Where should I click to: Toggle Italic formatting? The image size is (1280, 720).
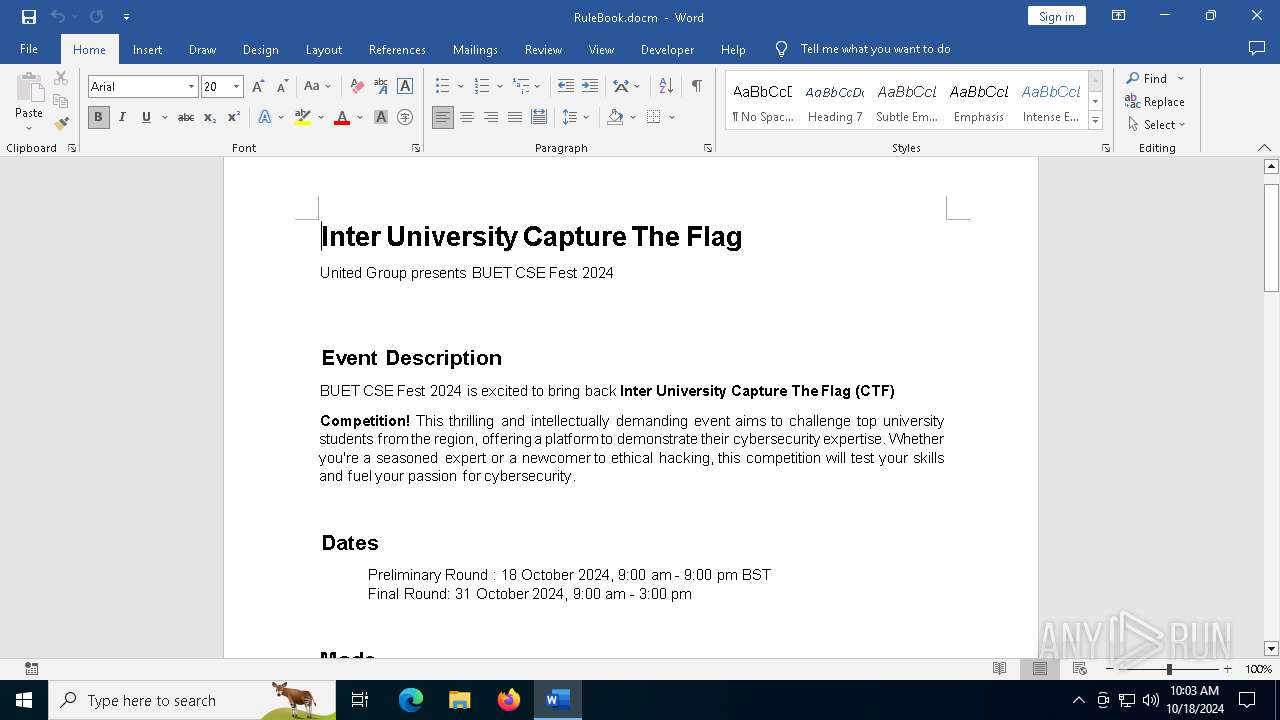tap(122, 117)
